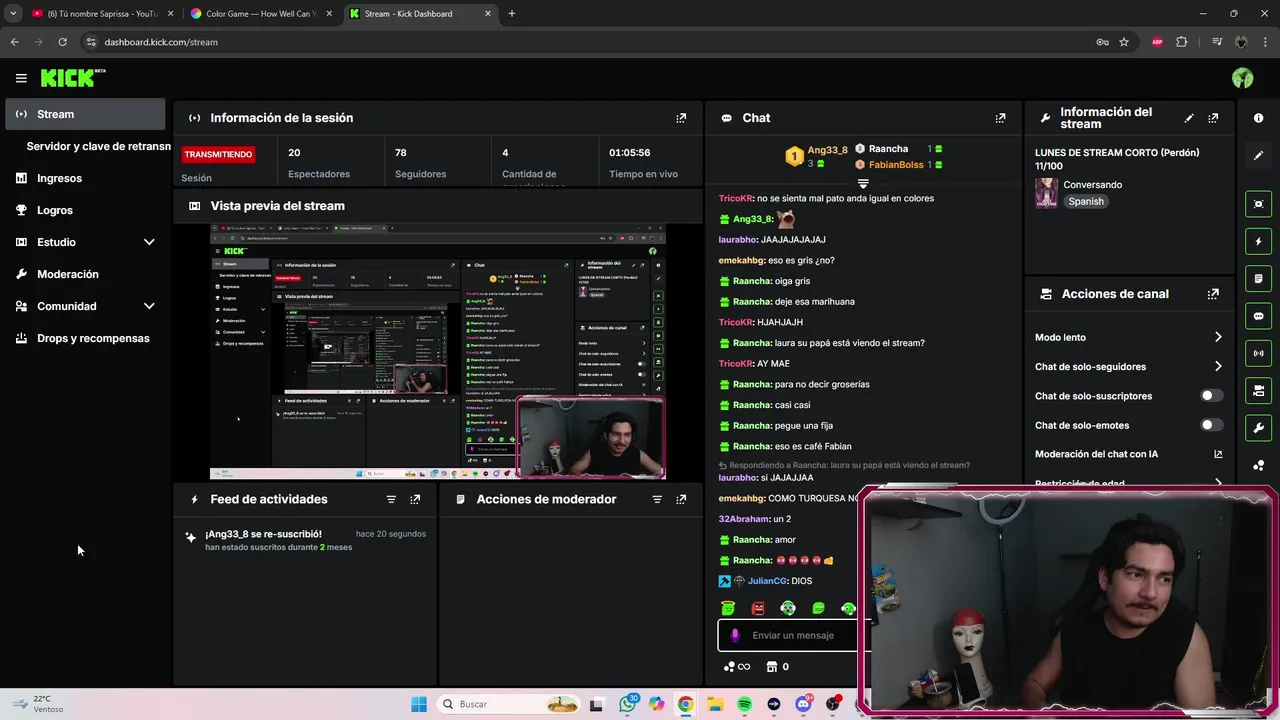Click the Conversando category thumbnail
The height and width of the screenshot is (720, 1280).
(1046, 193)
